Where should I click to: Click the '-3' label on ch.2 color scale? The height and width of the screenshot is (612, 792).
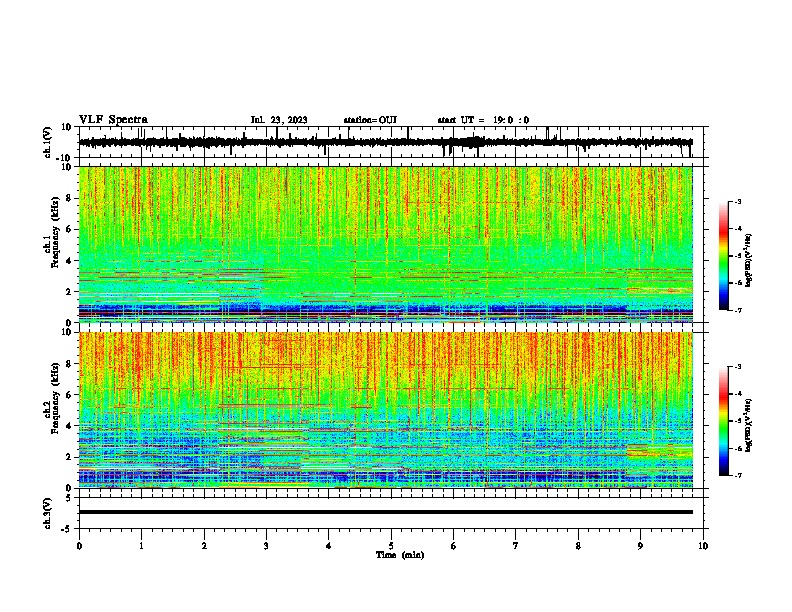tap(738, 367)
